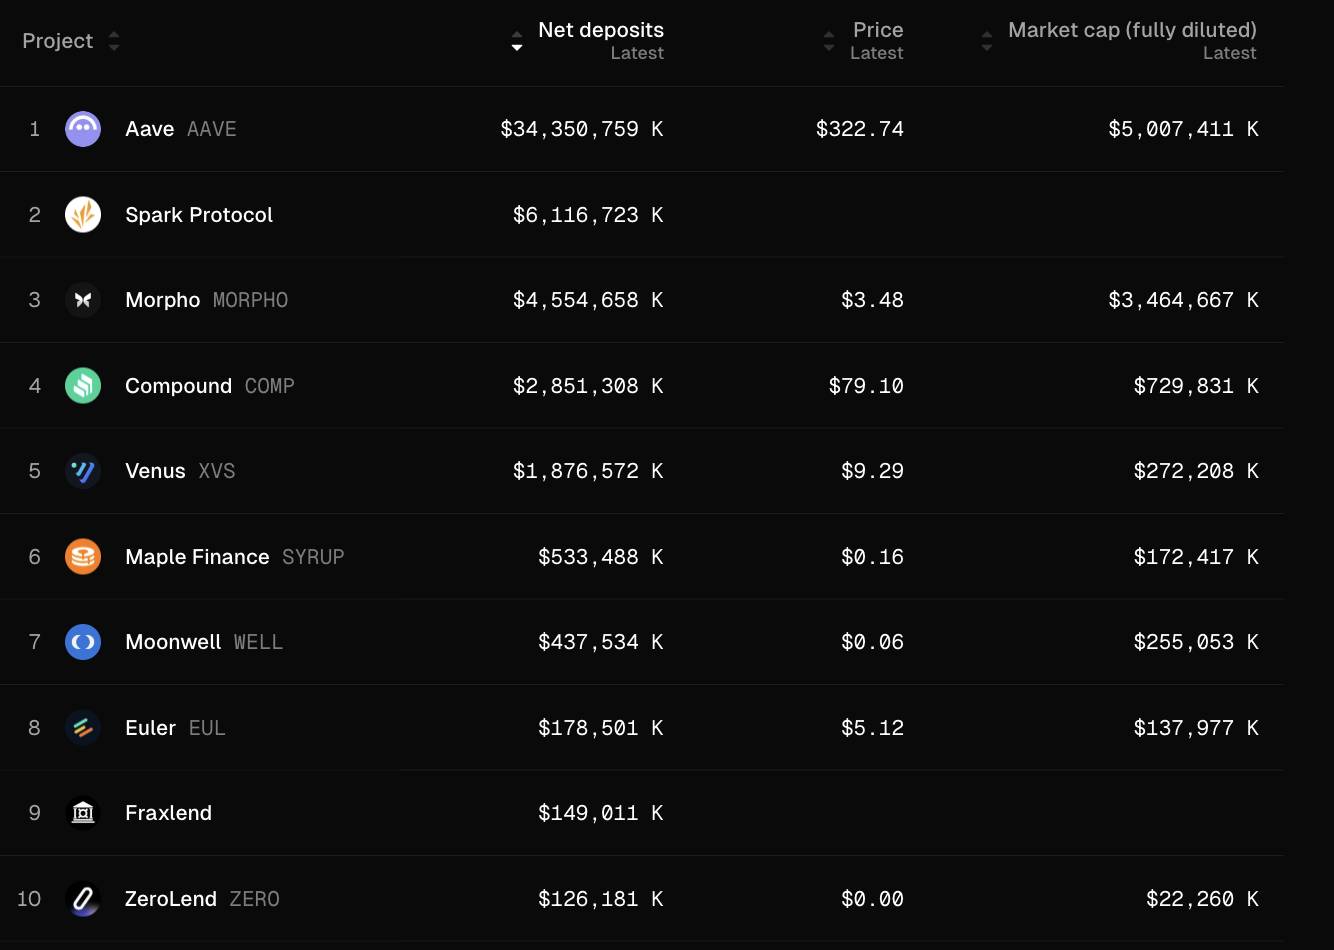Viewport: 1334px width, 950px height.
Task: Click the Moonwell blue logo icon
Action: (x=83, y=642)
